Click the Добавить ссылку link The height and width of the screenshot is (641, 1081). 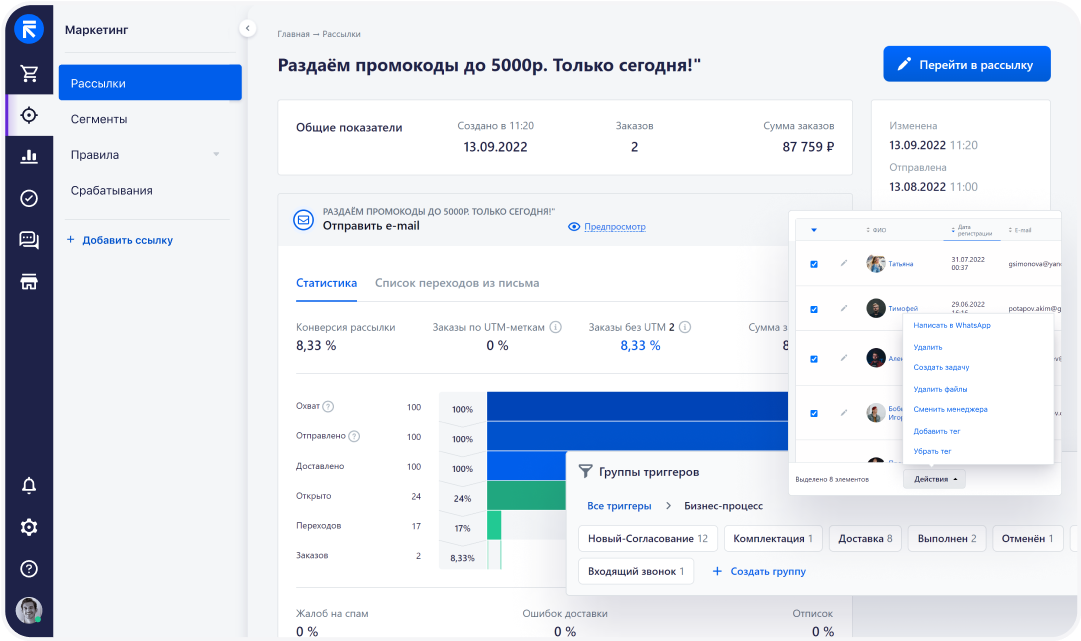[x=128, y=240]
